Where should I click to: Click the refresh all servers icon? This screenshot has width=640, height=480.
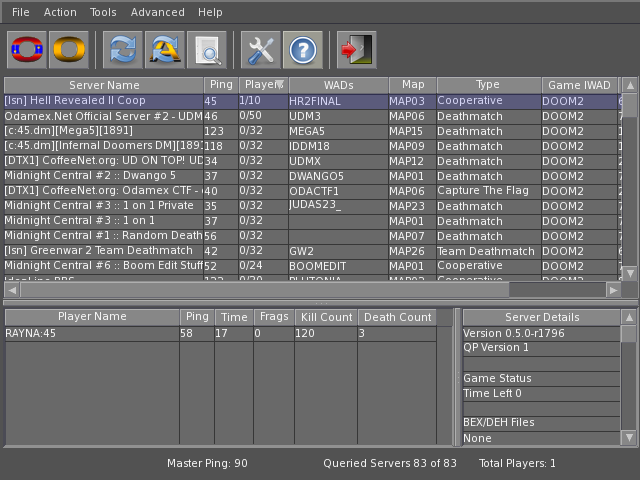165,50
